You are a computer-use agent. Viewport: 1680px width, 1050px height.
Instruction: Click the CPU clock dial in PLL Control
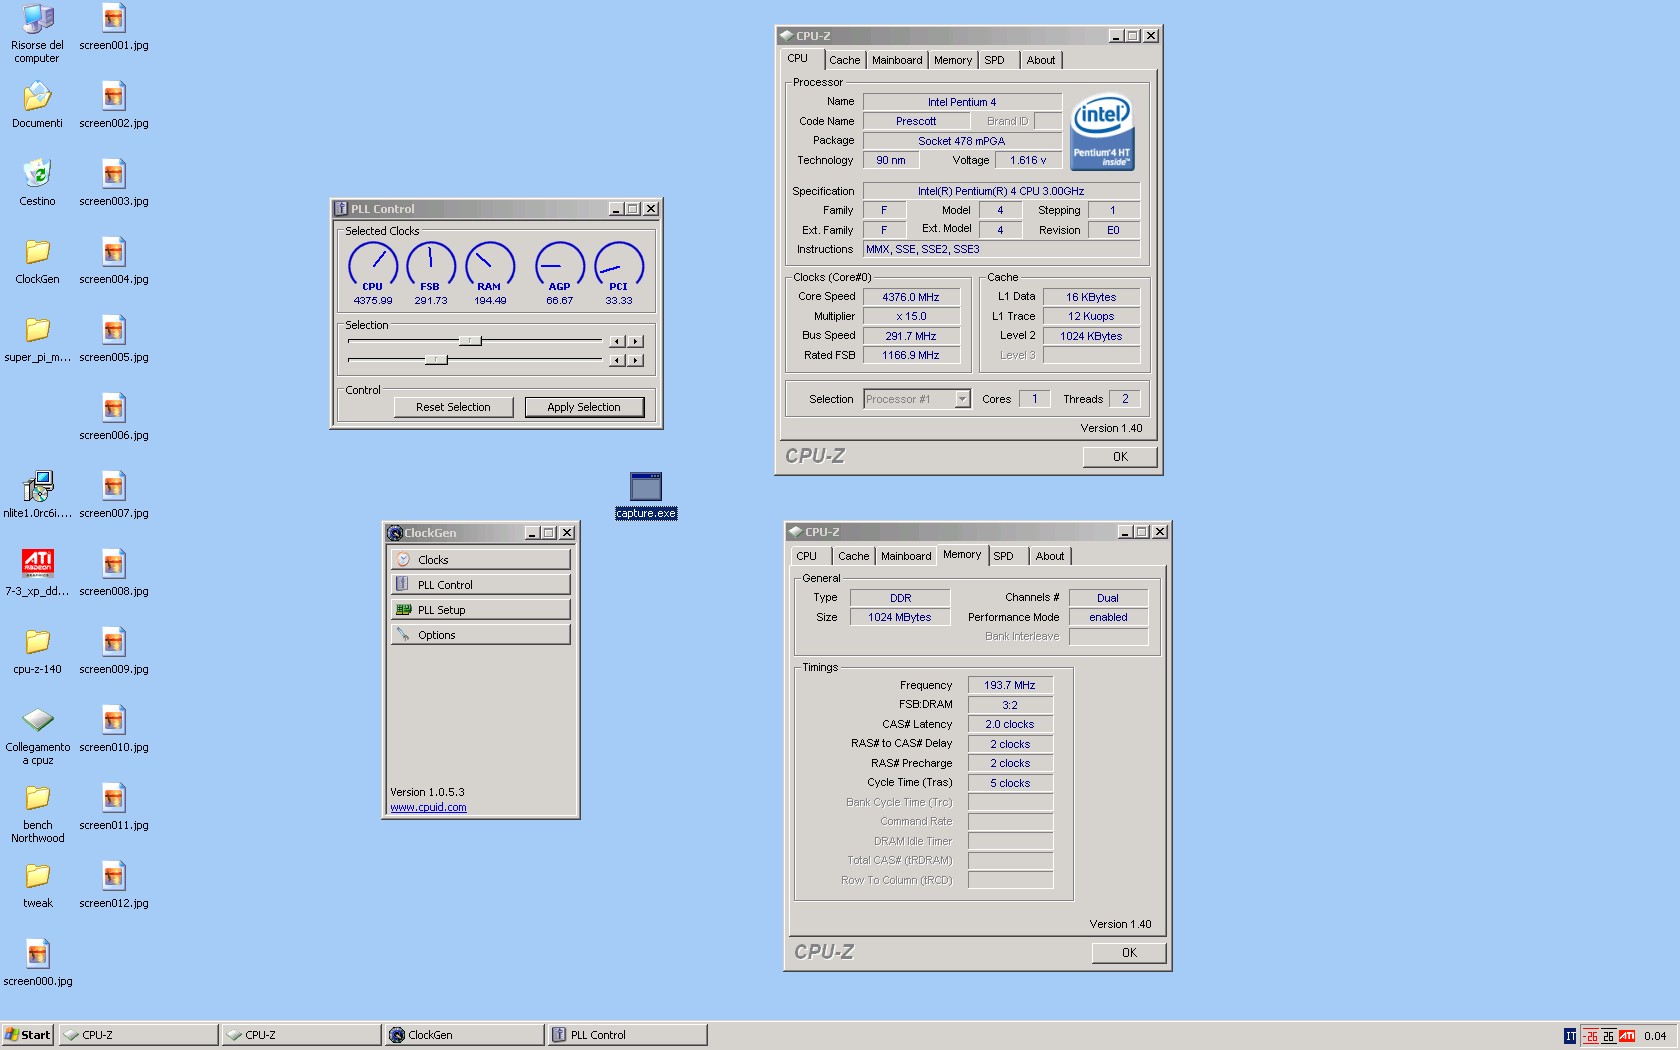373,266
